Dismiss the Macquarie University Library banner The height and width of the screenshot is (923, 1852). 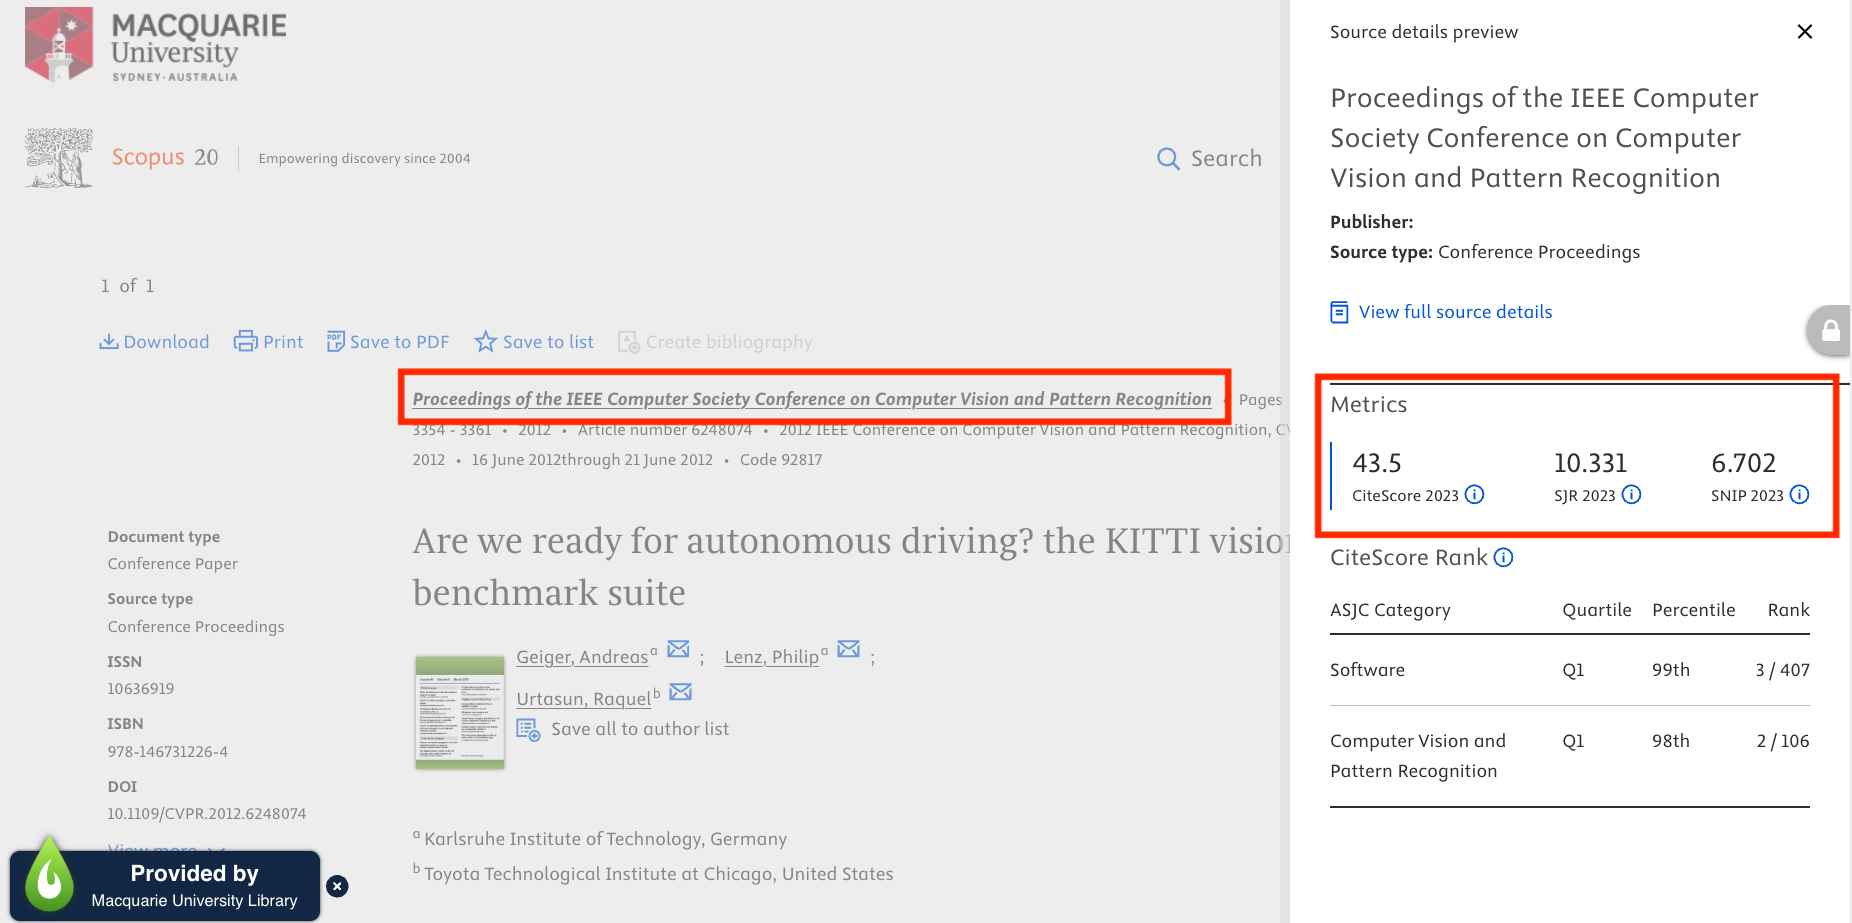337,886
